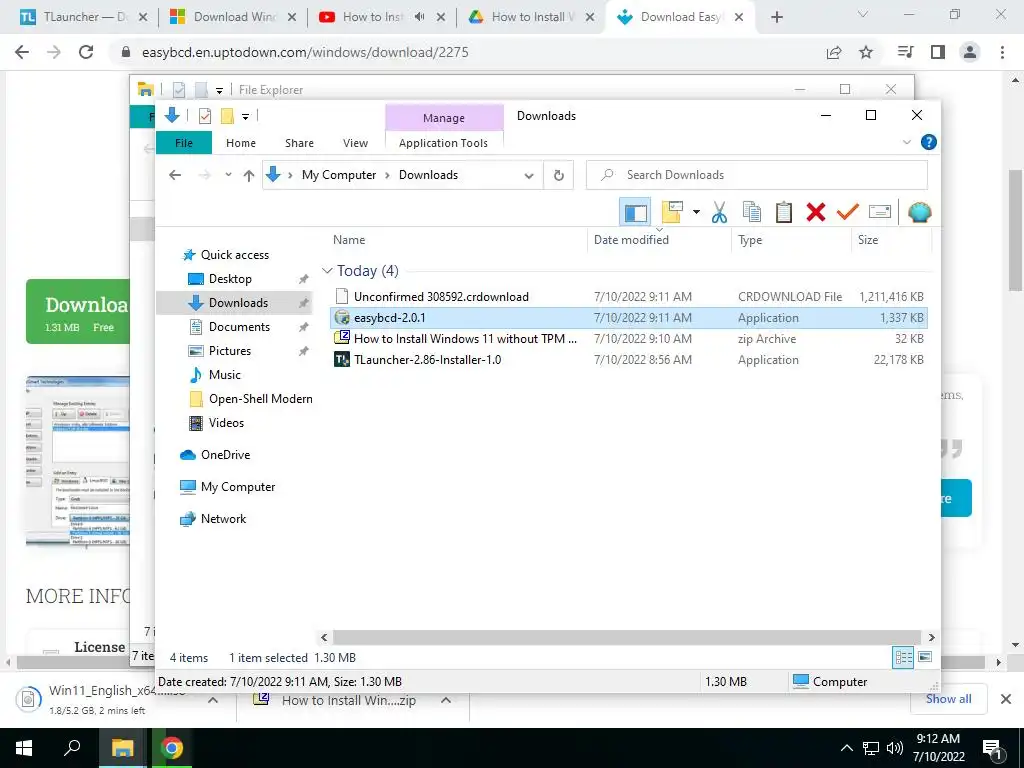Open My Computer in navigation pane

pyautogui.click(x=238, y=487)
